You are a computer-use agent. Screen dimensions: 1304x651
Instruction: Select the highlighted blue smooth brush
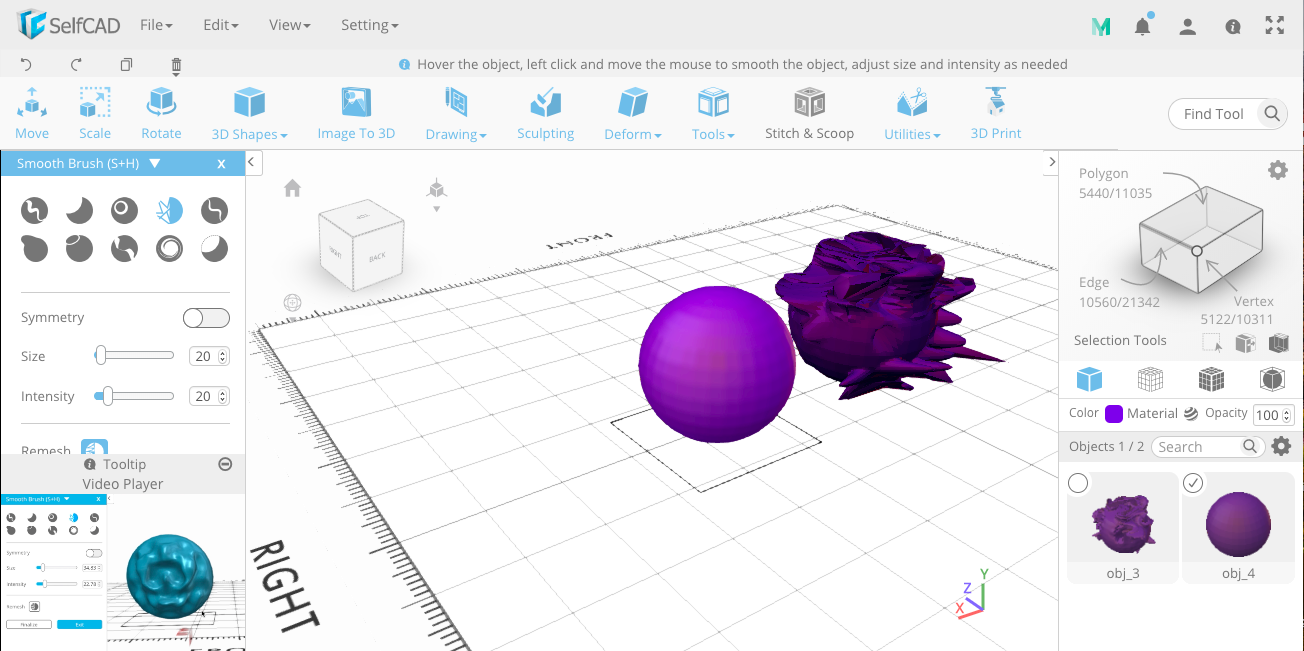[x=169, y=210]
